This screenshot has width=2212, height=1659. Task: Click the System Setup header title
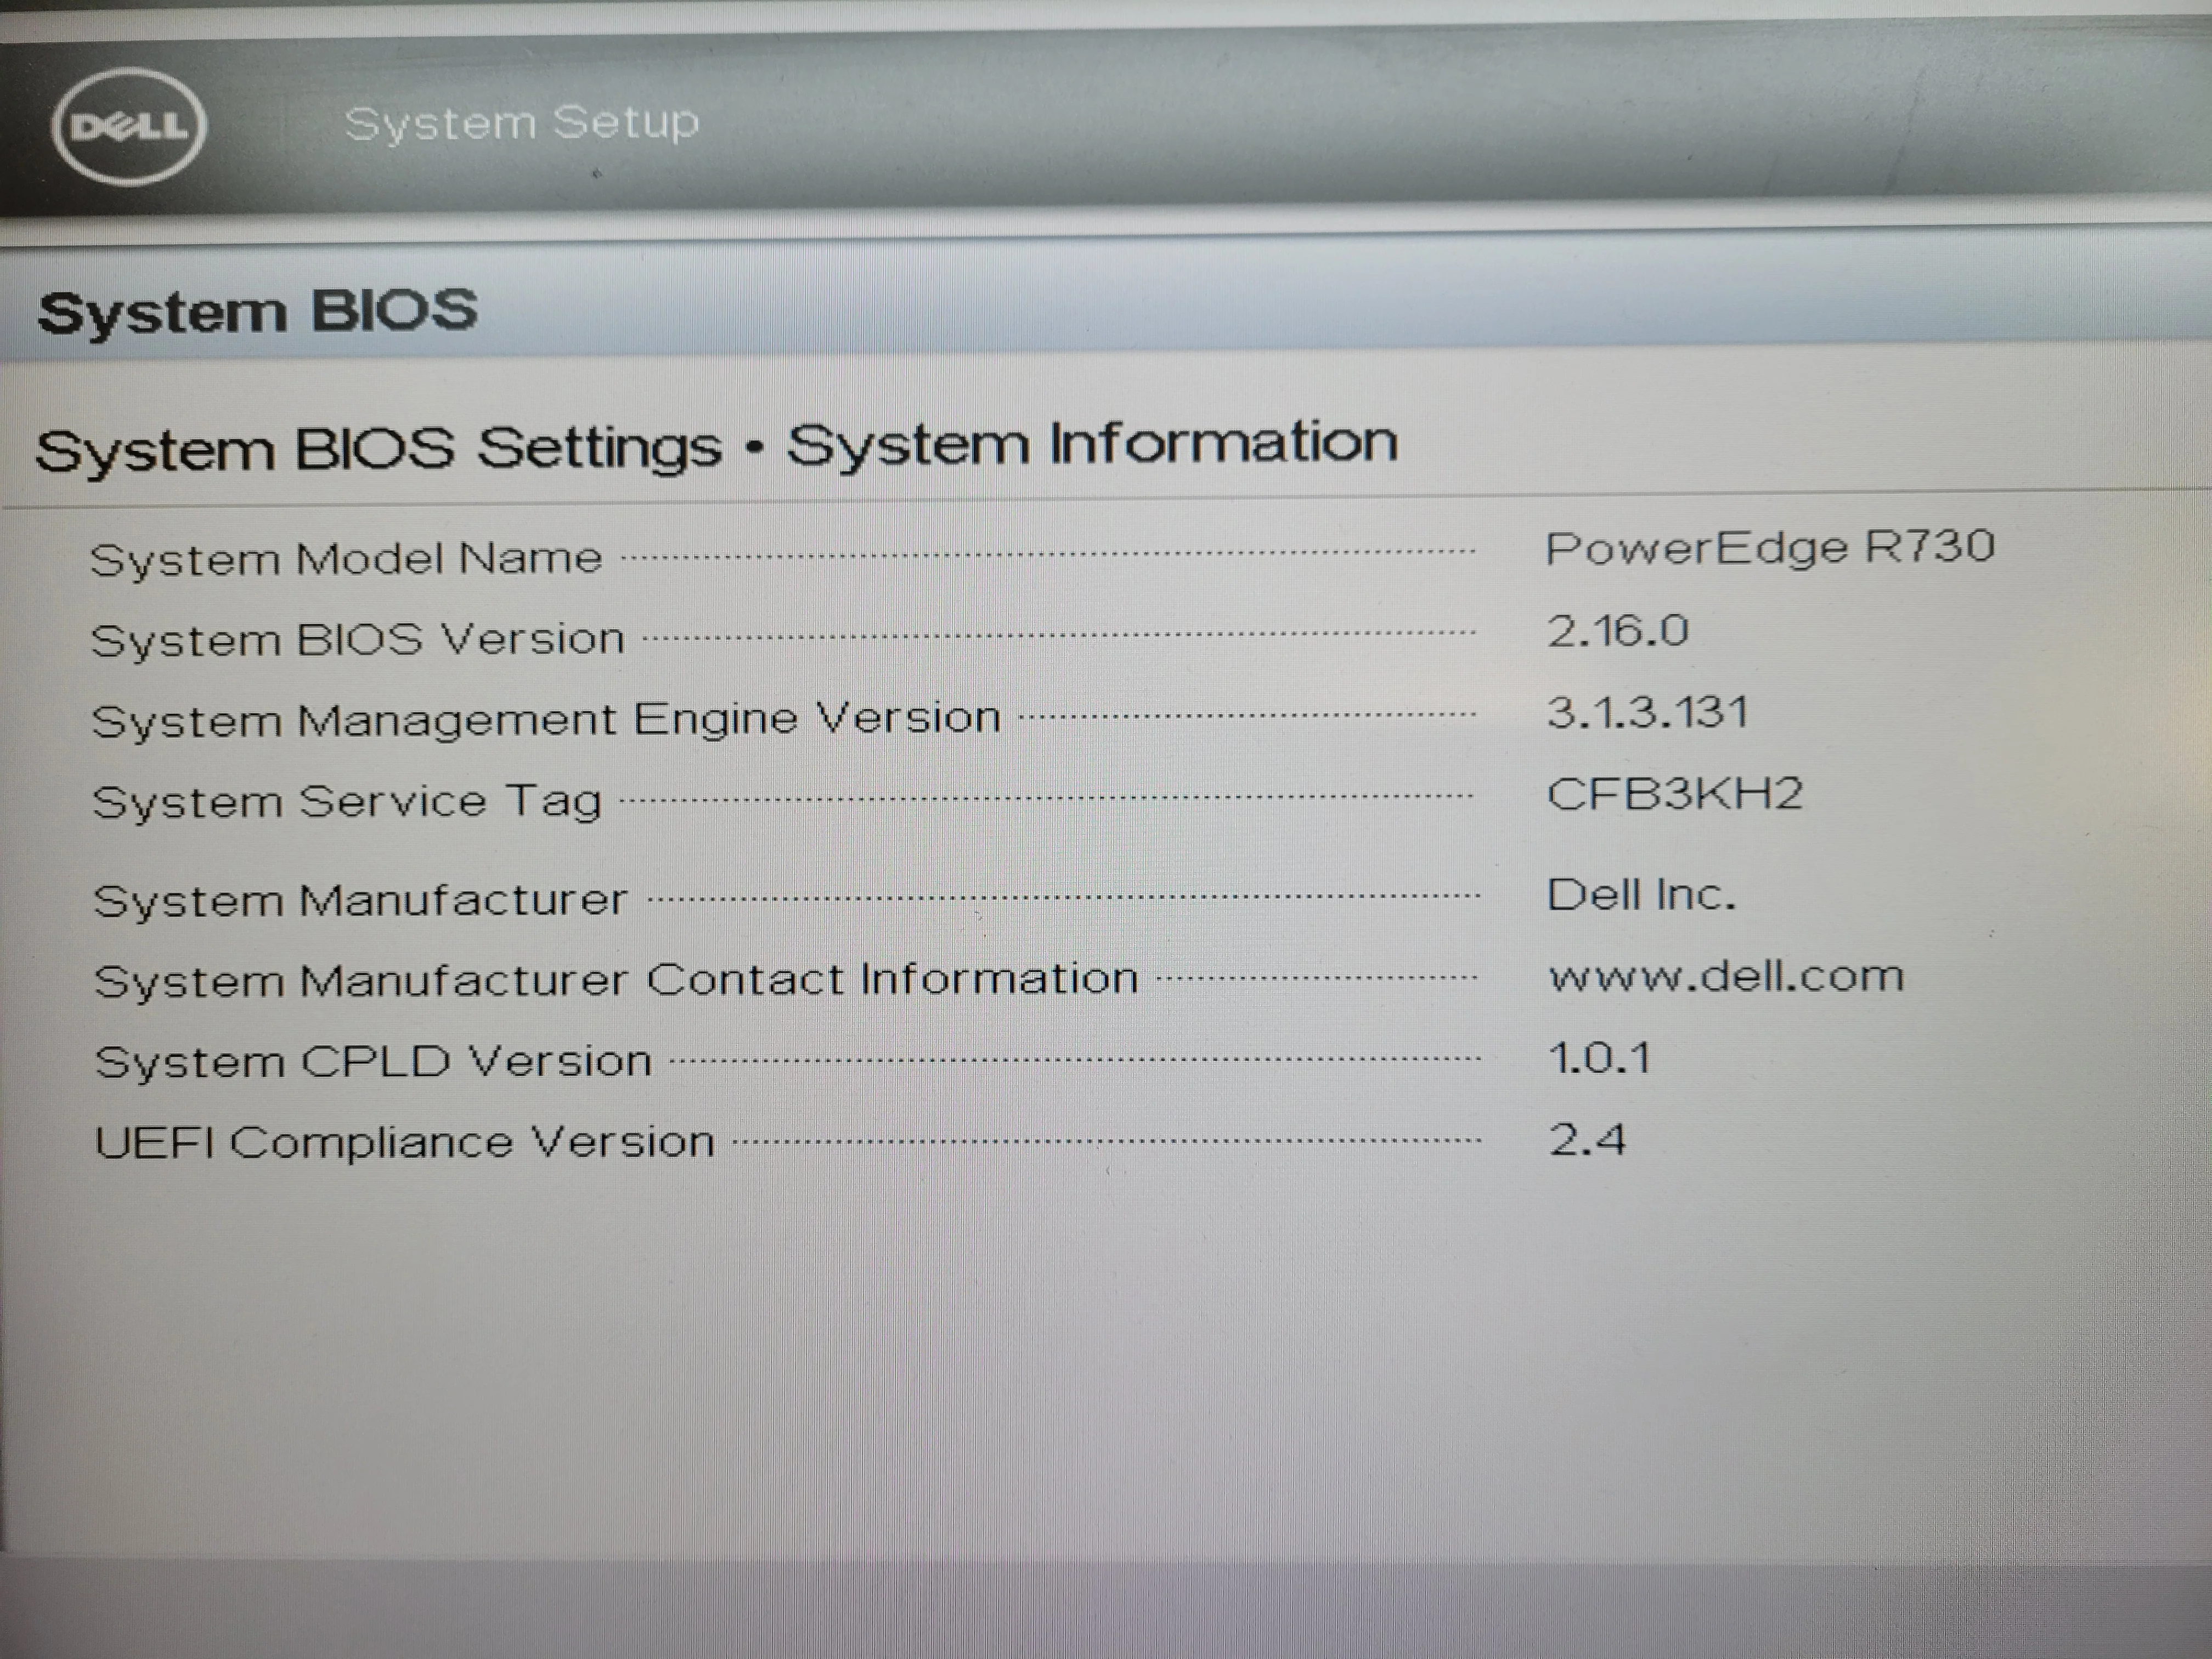(521, 124)
